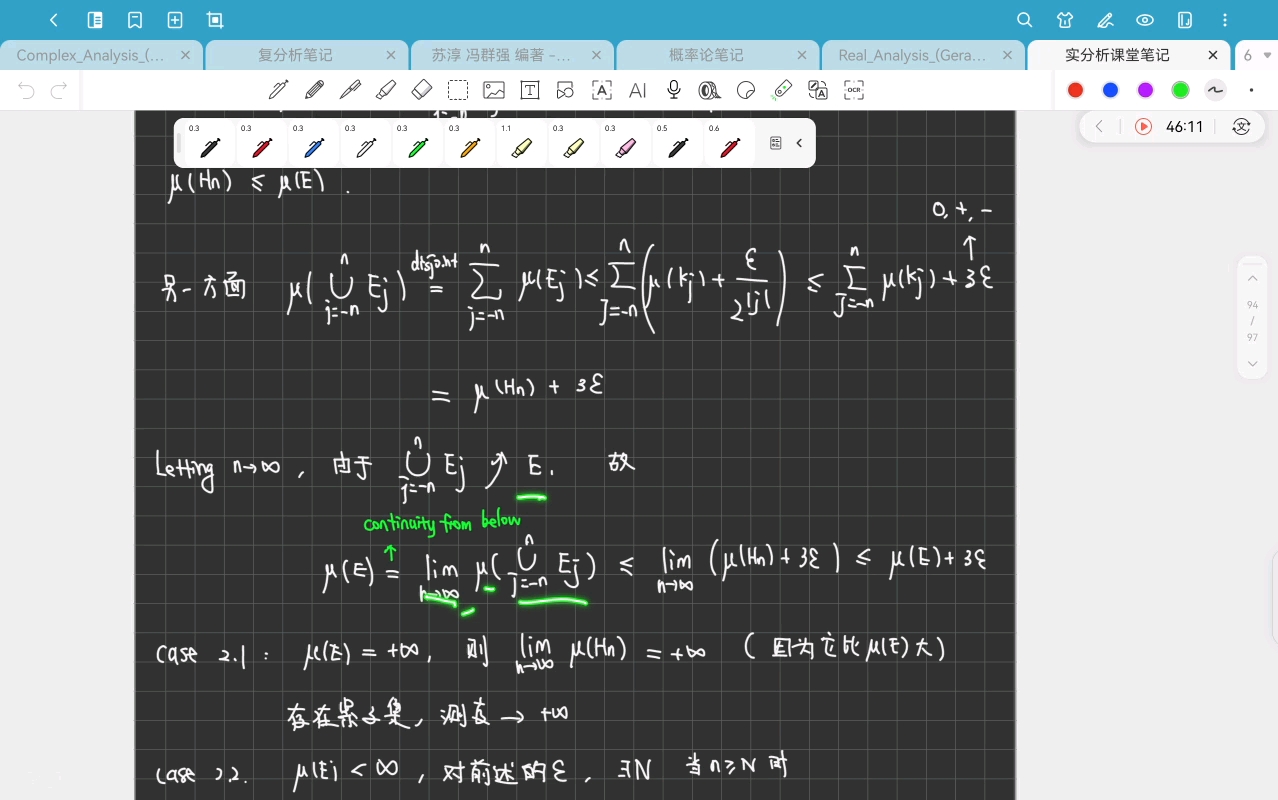Choose the green 0.3 pen preset
Viewport: 1278px width, 800px height.
click(x=418, y=144)
